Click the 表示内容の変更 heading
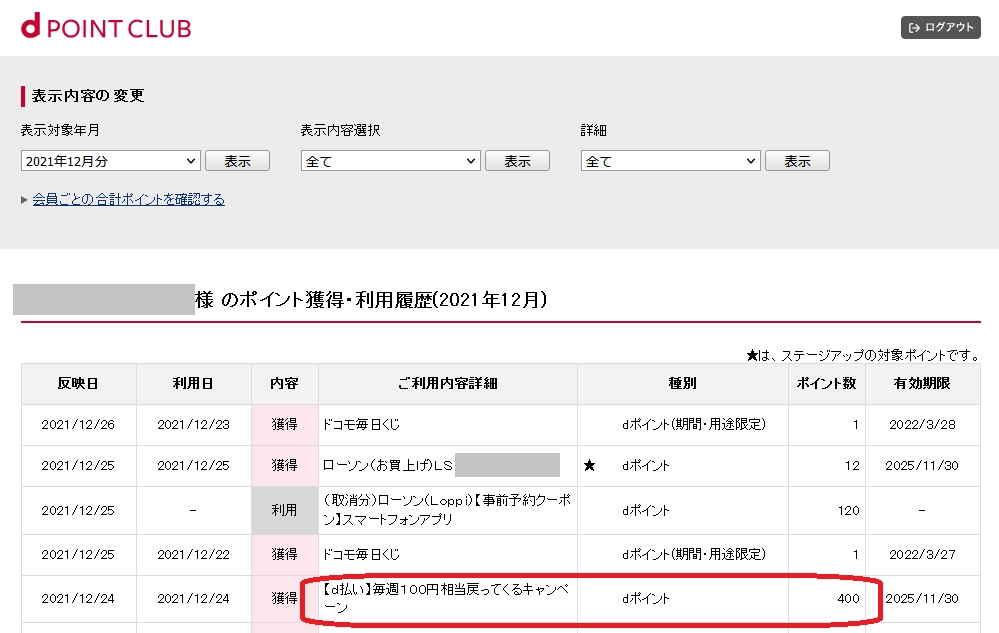999x633 pixels. [x=88, y=96]
